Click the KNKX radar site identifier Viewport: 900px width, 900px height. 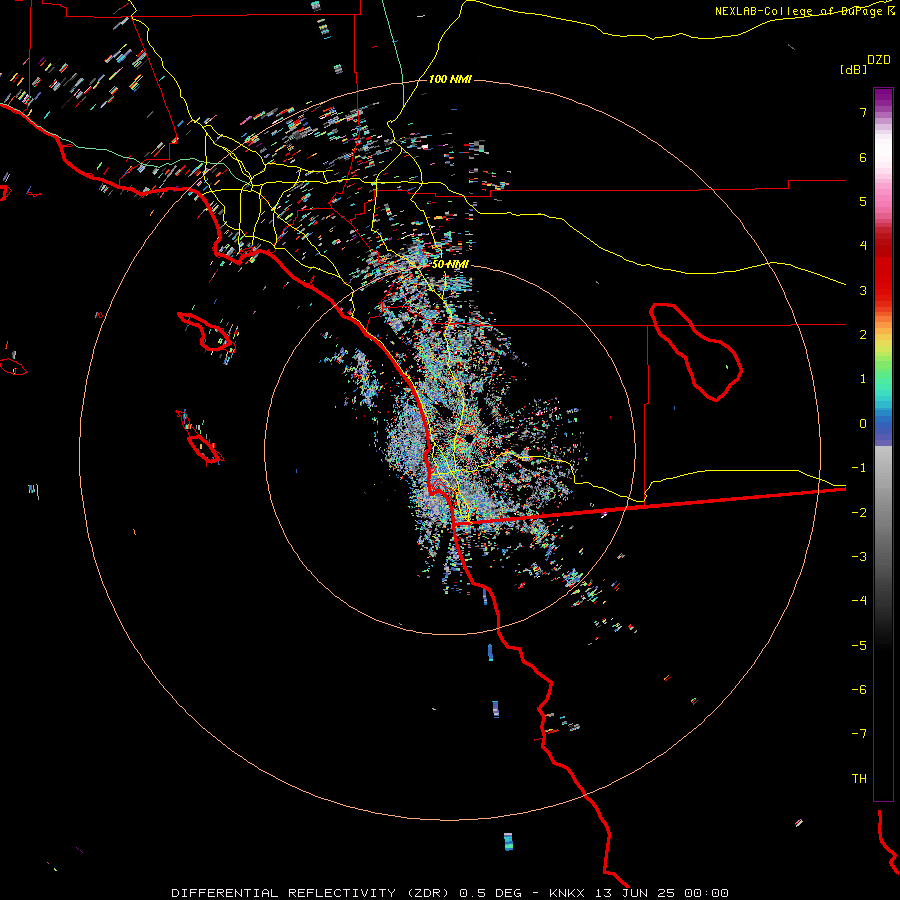click(x=566, y=893)
